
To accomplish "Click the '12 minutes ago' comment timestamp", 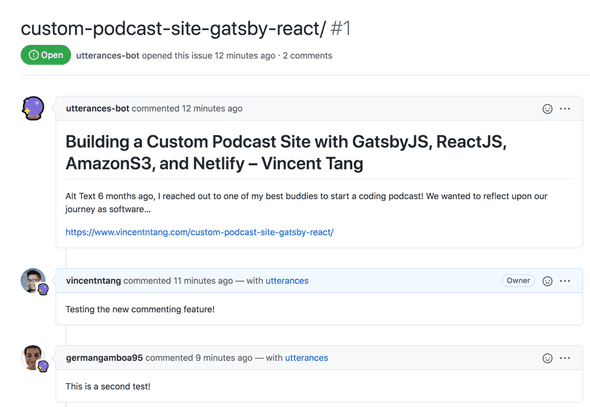I will [212, 108].
